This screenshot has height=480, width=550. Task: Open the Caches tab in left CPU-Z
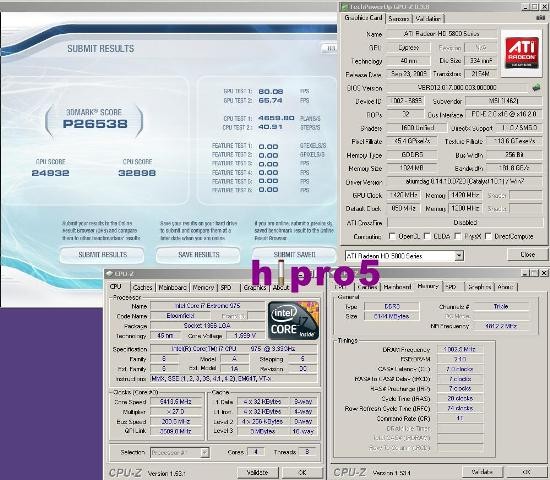pos(142,287)
